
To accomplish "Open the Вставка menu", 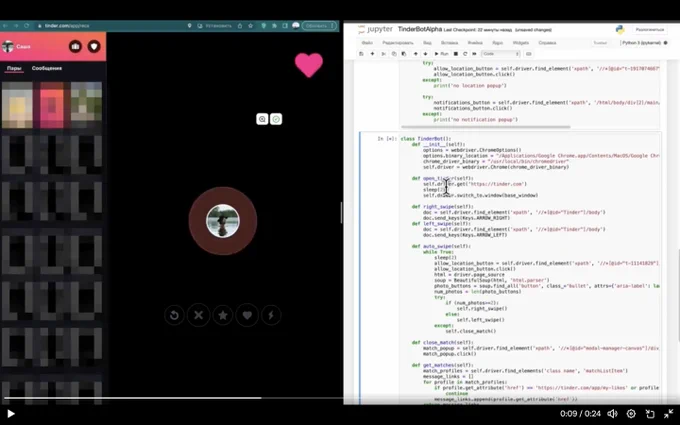I will 449,43.
